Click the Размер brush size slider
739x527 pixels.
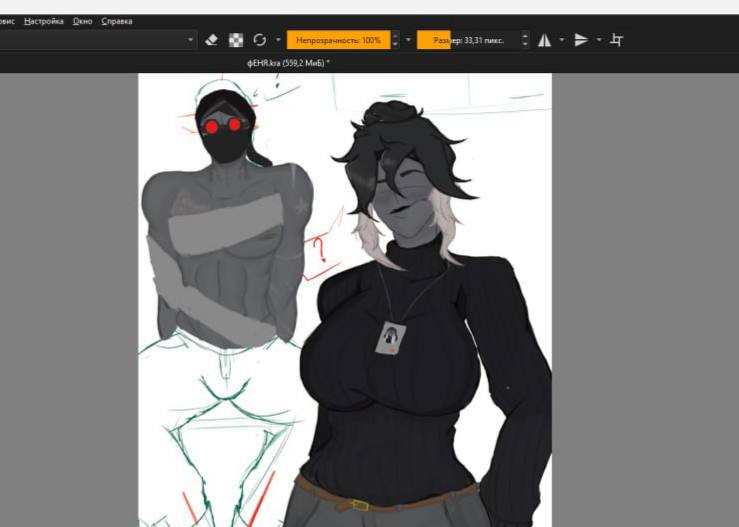(468, 40)
